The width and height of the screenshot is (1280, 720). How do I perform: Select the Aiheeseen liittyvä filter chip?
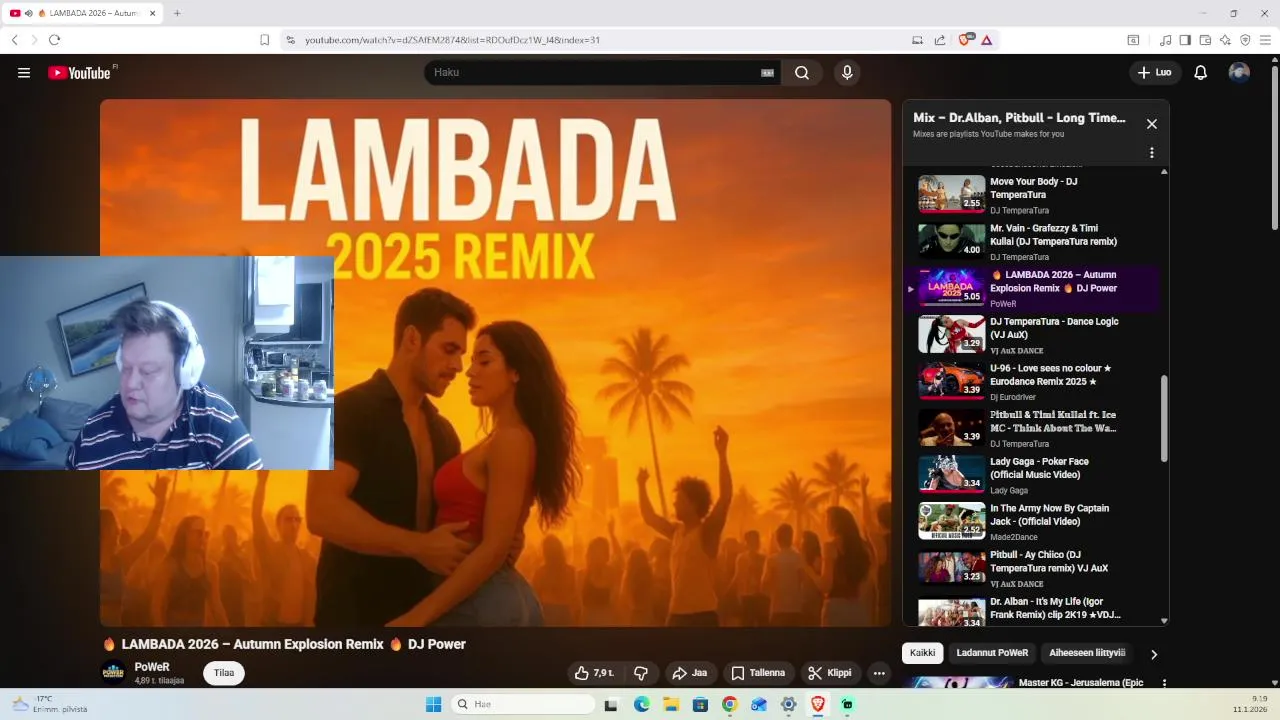[1086, 653]
